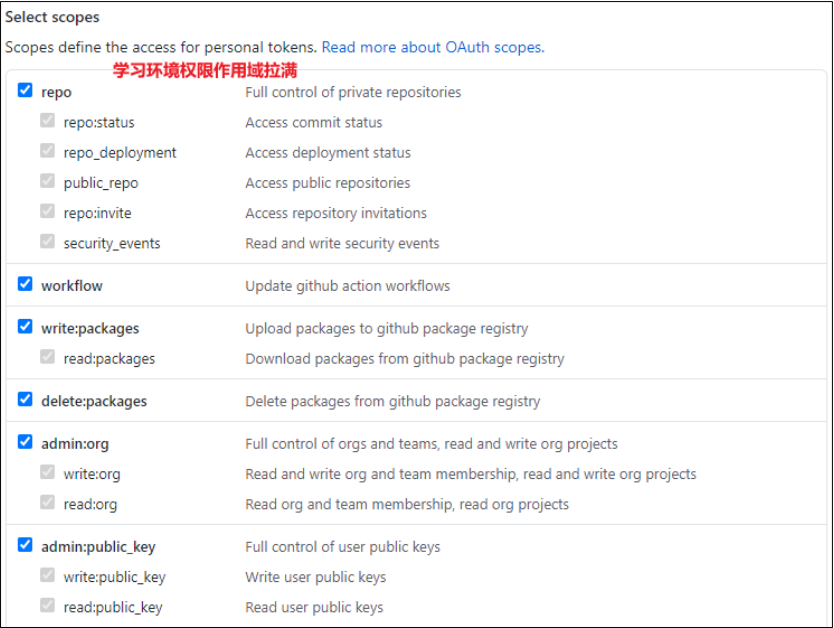Screen dimensions: 834x628
Task: Click the write:org sub-scope checkbox
Action: (47, 473)
